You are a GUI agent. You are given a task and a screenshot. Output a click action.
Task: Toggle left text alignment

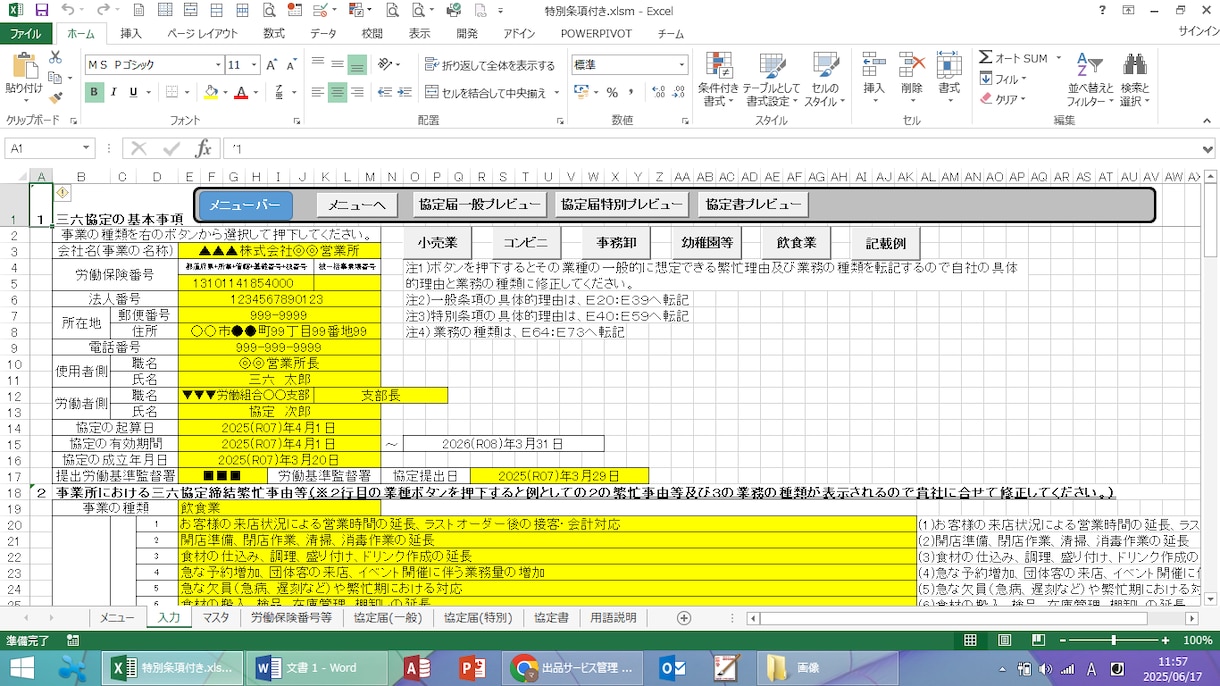click(317, 93)
